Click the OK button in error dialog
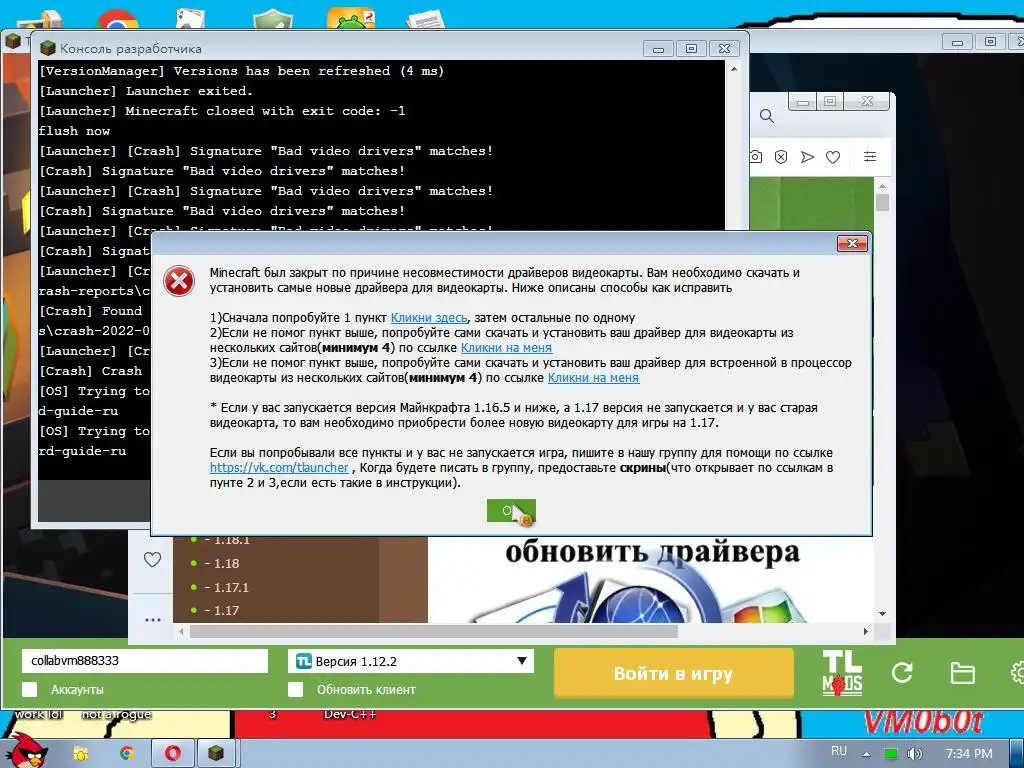This screenshot has height=768, width=1024. pyautogui.click(x=511, y=511)
